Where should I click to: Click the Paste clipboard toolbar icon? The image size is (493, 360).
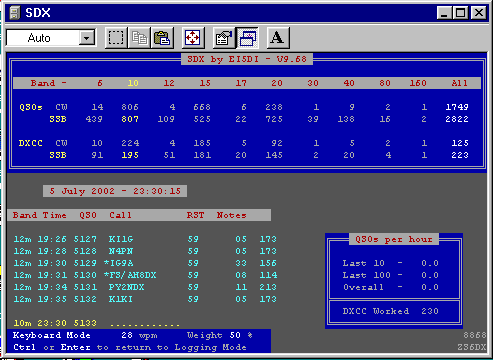point(162,38)
